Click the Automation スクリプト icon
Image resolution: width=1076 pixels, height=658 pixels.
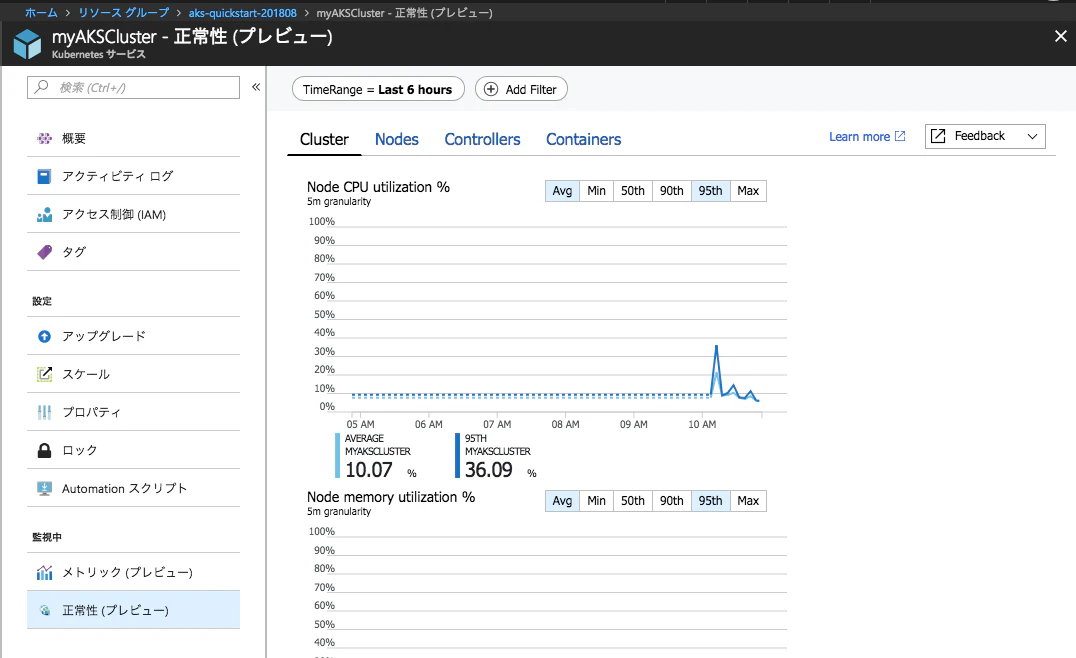pyautogui.click(x=45, y=489)
